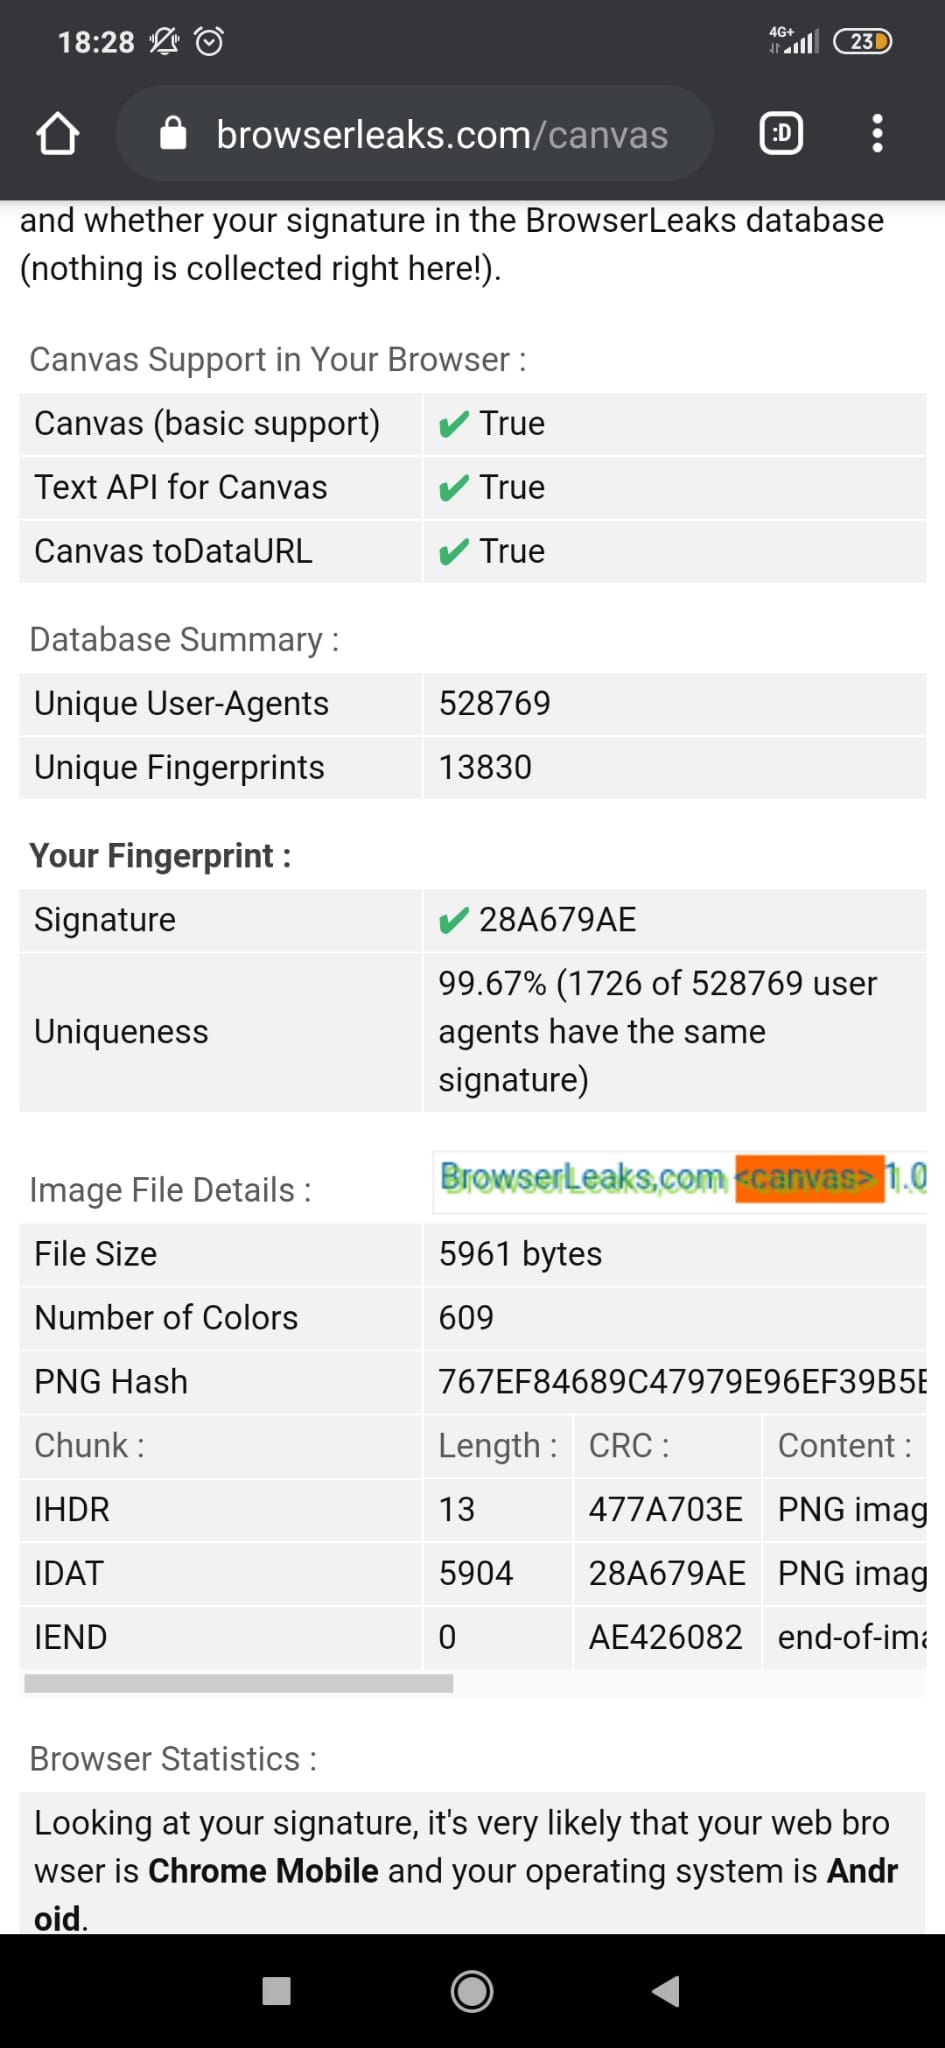This screenshot has height=2048, width=945.
Task: Tap the Chrome home icon
Action: point(57,134)
